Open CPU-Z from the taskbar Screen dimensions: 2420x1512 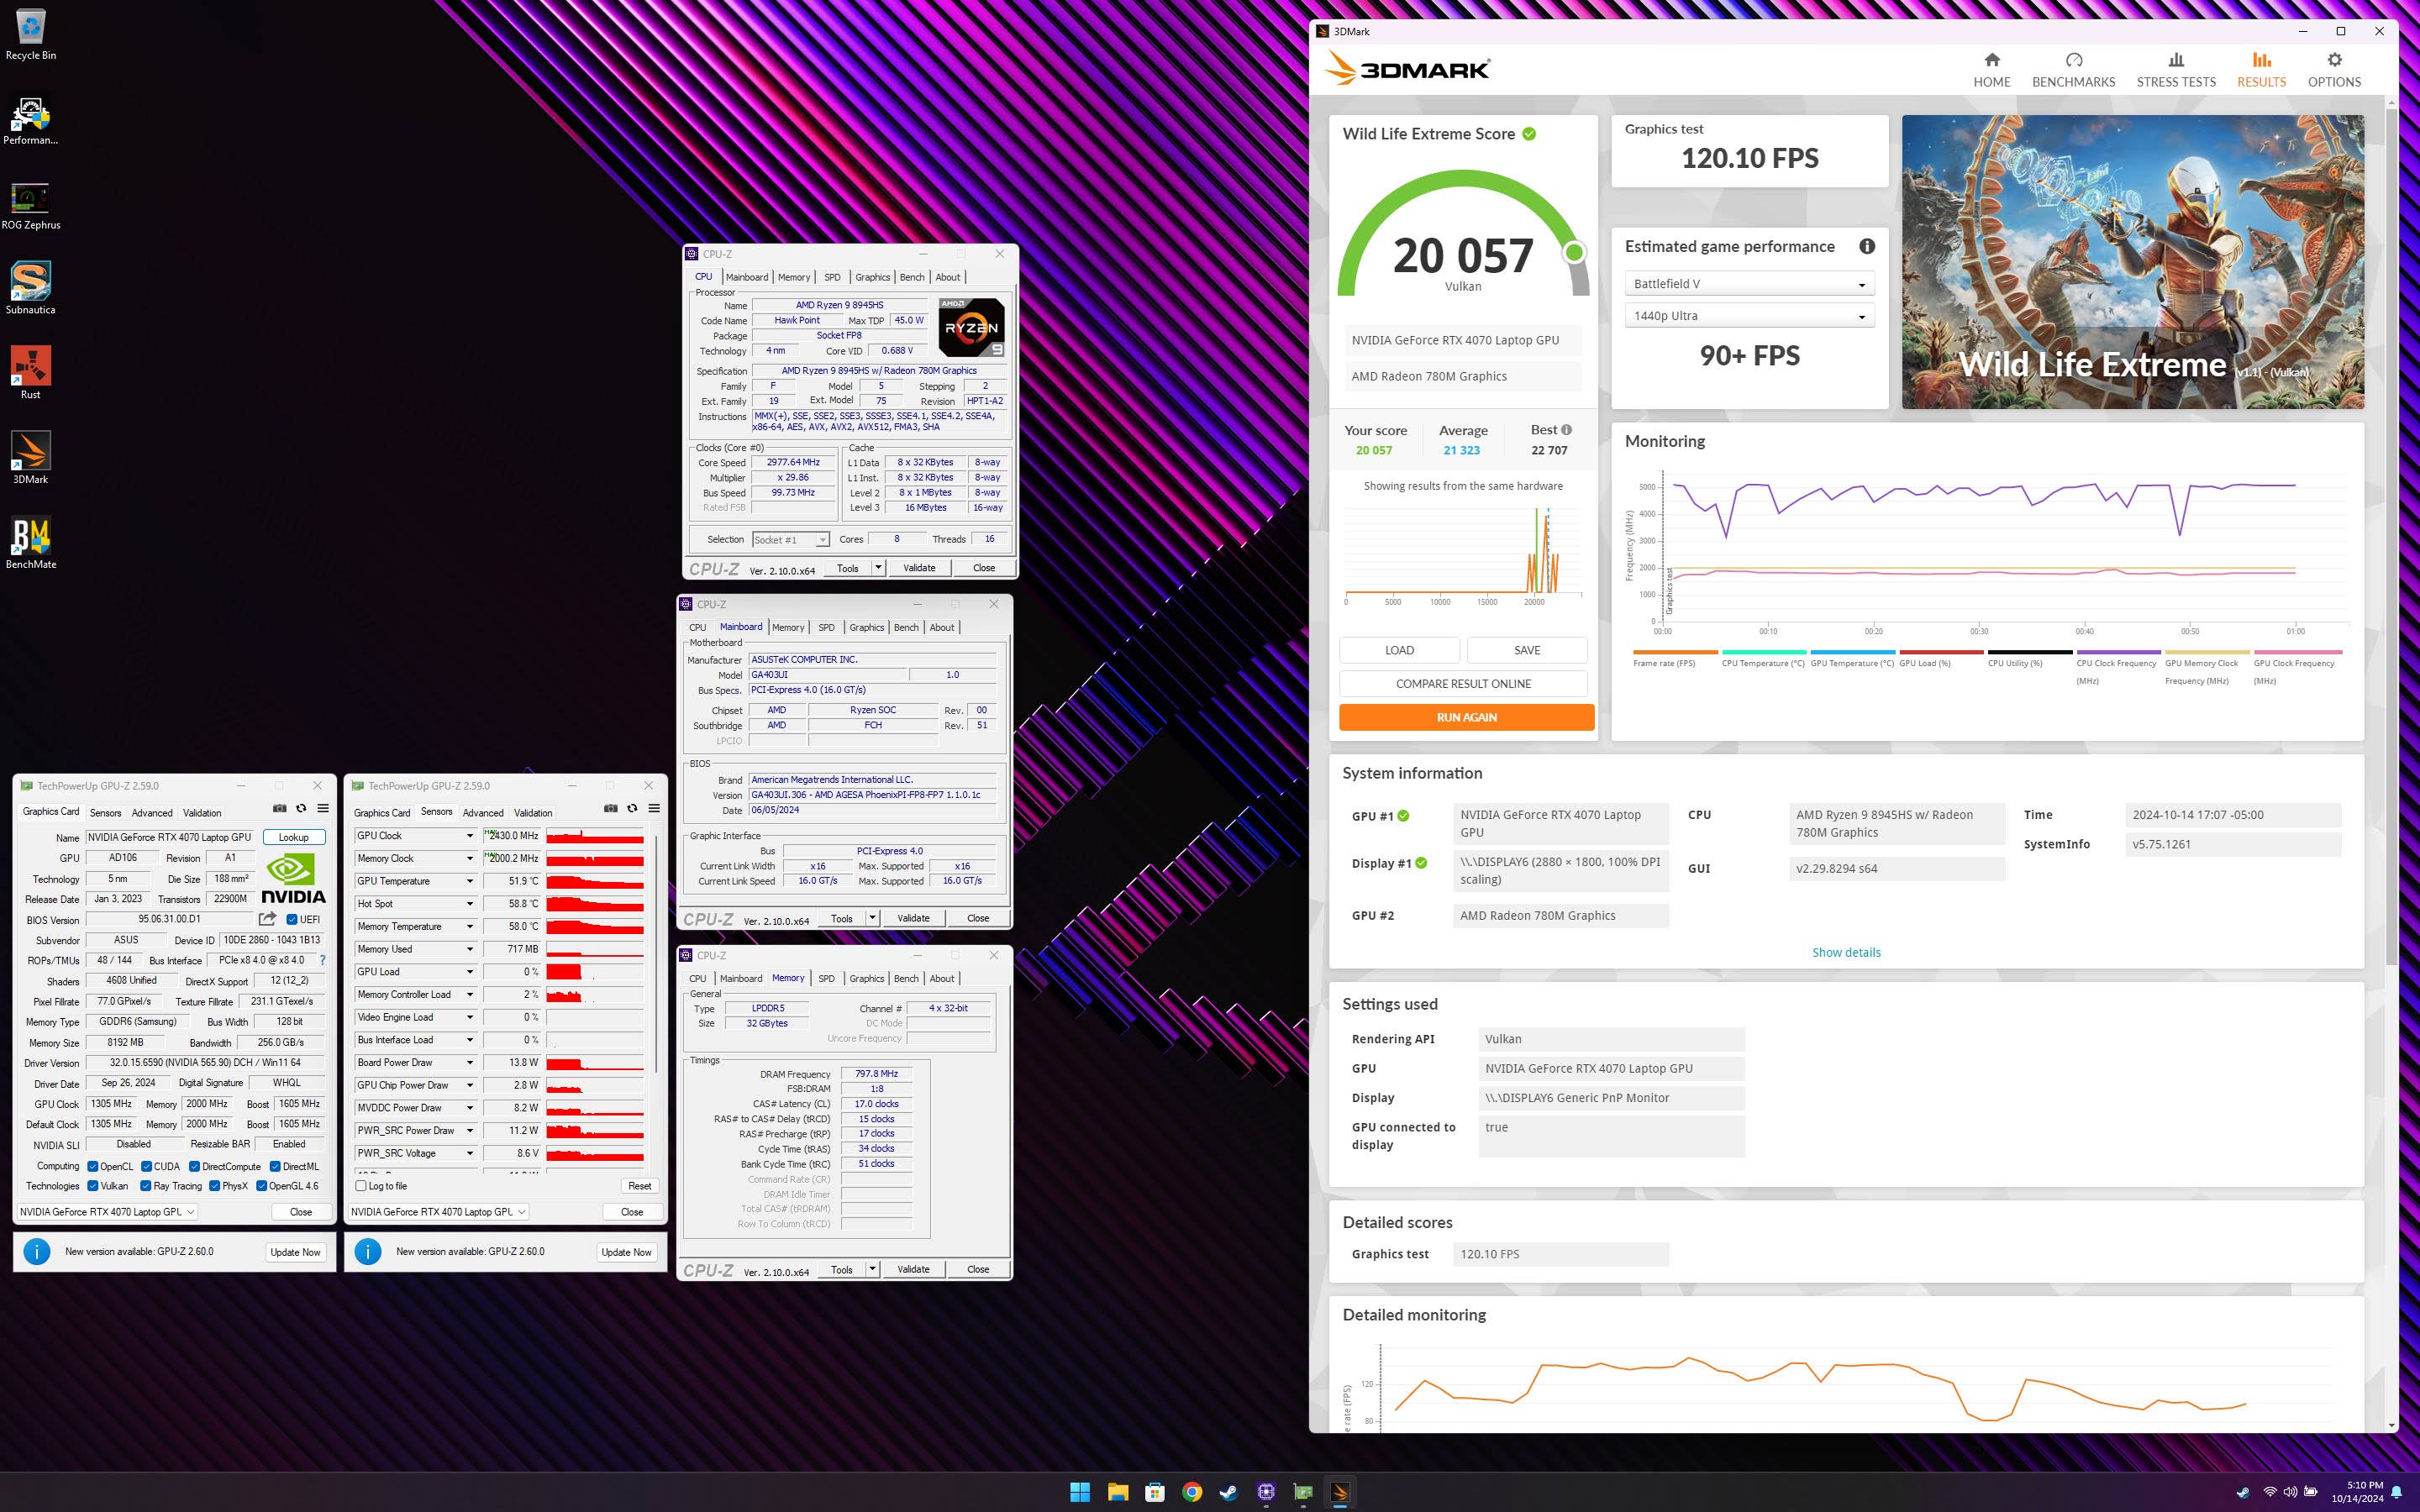point(1266,1492)
